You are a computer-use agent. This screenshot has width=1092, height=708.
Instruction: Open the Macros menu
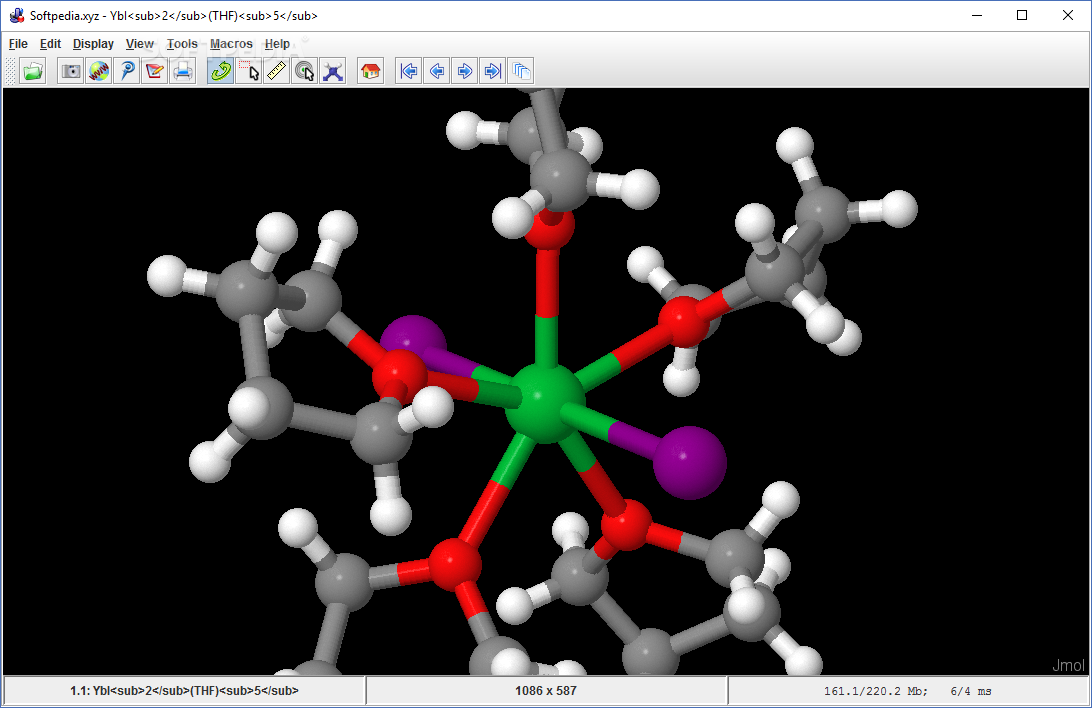[x=231, y=44]
